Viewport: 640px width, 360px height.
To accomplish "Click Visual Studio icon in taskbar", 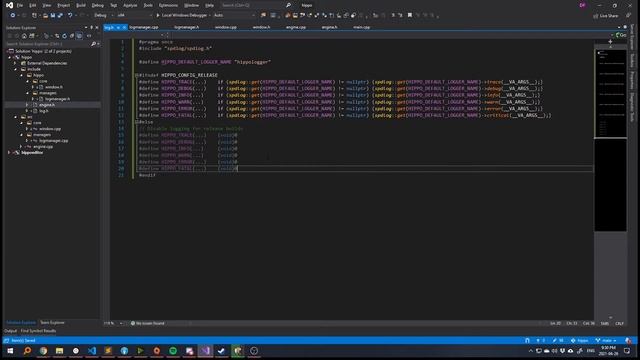I will (205, 351).
